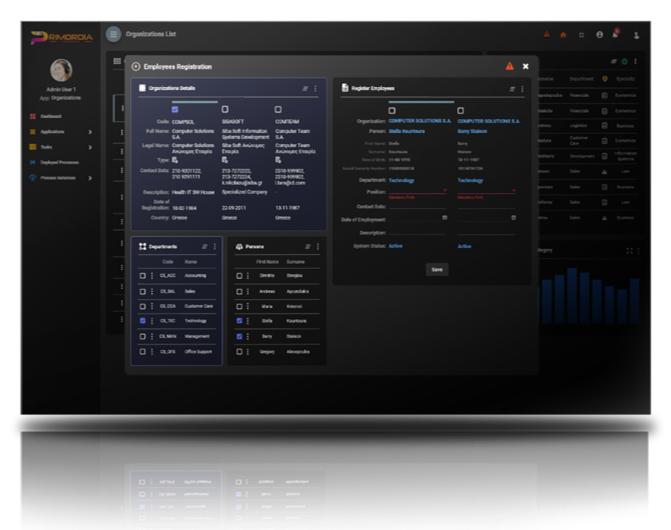Image resolution: width=671 pixels, height=530 pixels.
Task: Click the home icon in top bar
Action: [x=563, y=35]
